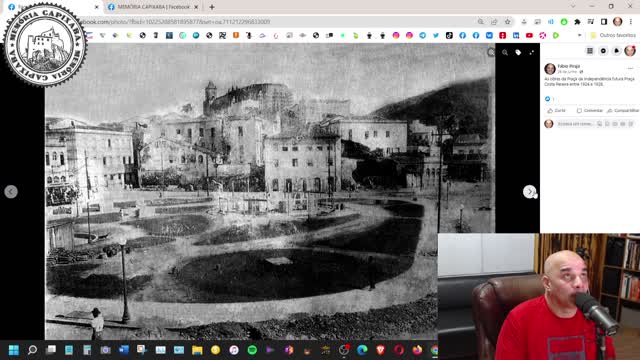Screen dimensions: 640x360
Task: Open the browser Extensions puzzle icon
Action: [577, 22]
